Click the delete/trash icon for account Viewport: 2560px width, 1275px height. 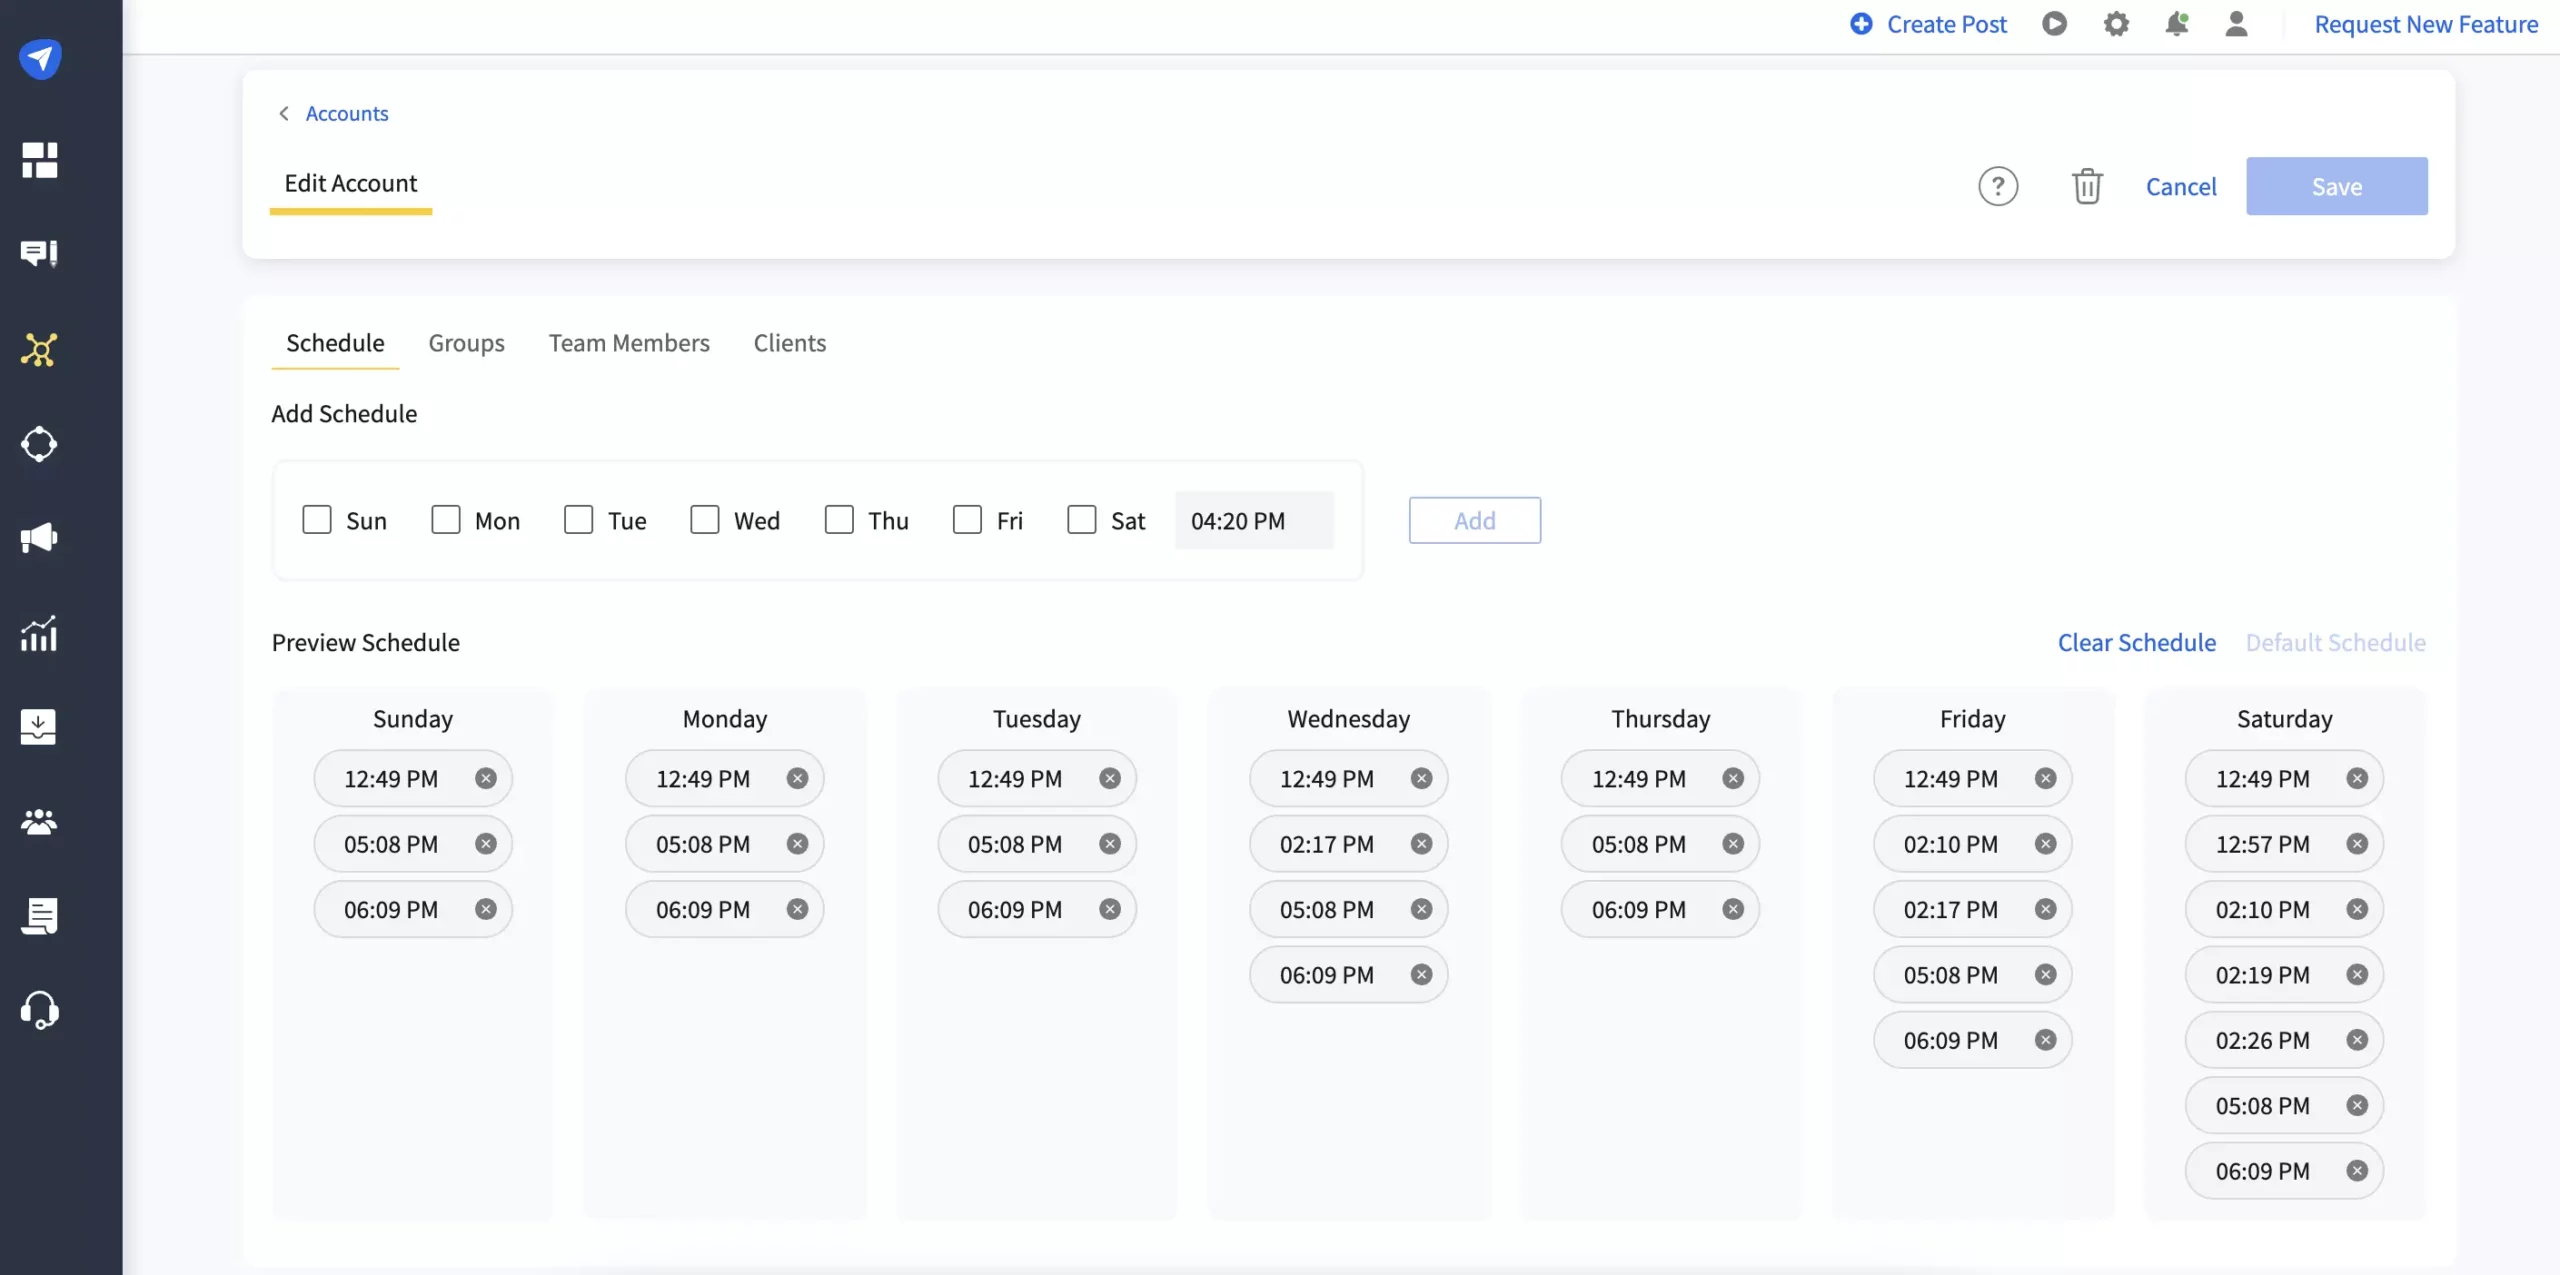2088,184
